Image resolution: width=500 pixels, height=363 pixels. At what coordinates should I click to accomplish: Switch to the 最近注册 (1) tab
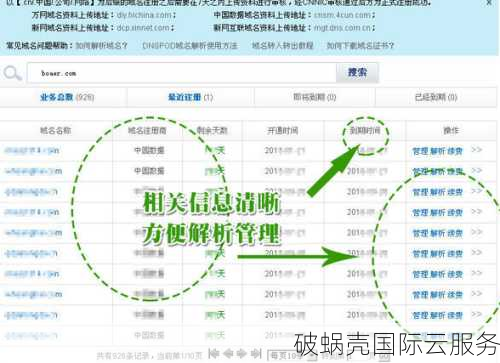pos(190,97)
